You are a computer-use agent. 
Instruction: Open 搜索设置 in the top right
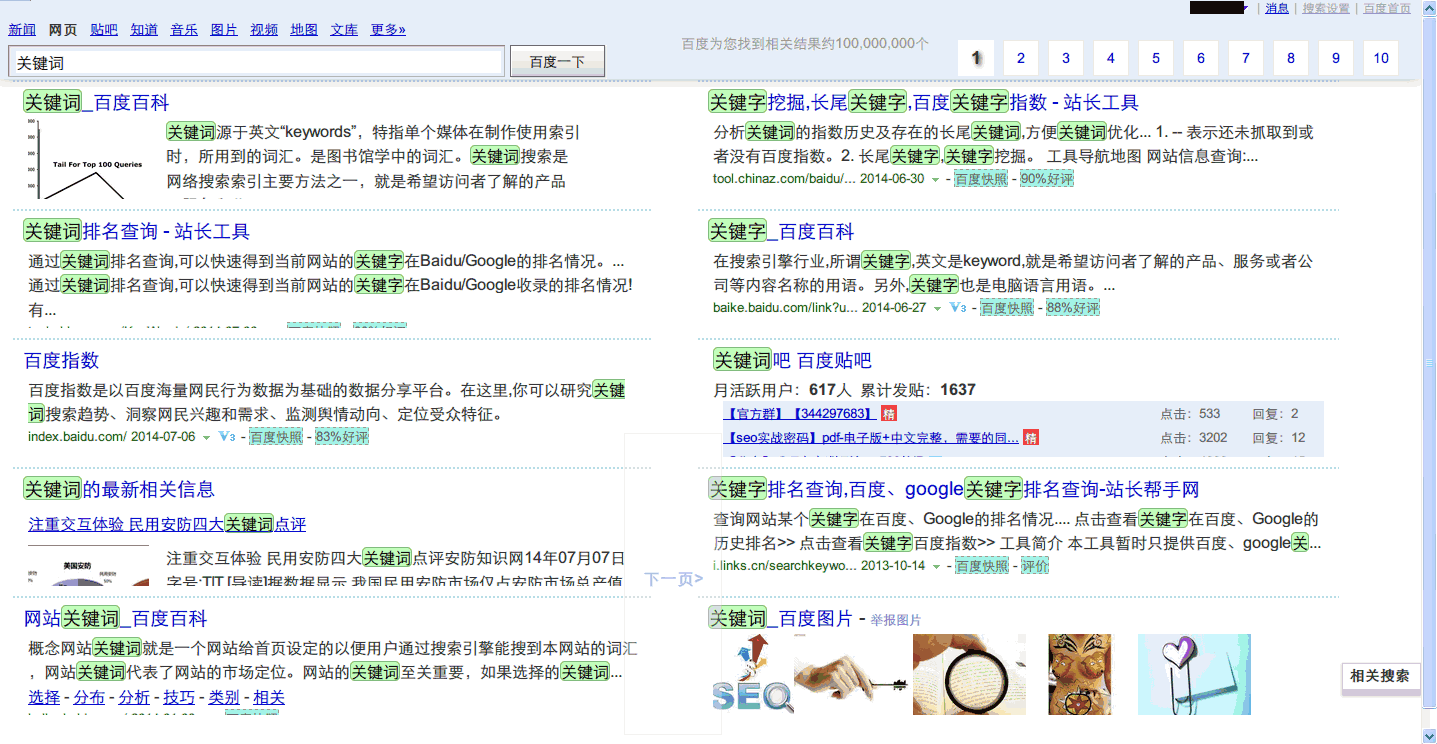click(1325, 8)
